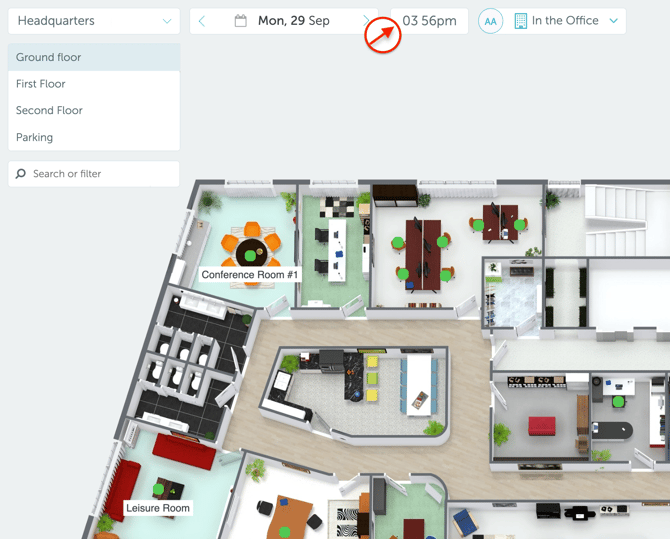Click the Conference Room #1 label
This screenshot has height=539, width=670.
pos(250,275)
